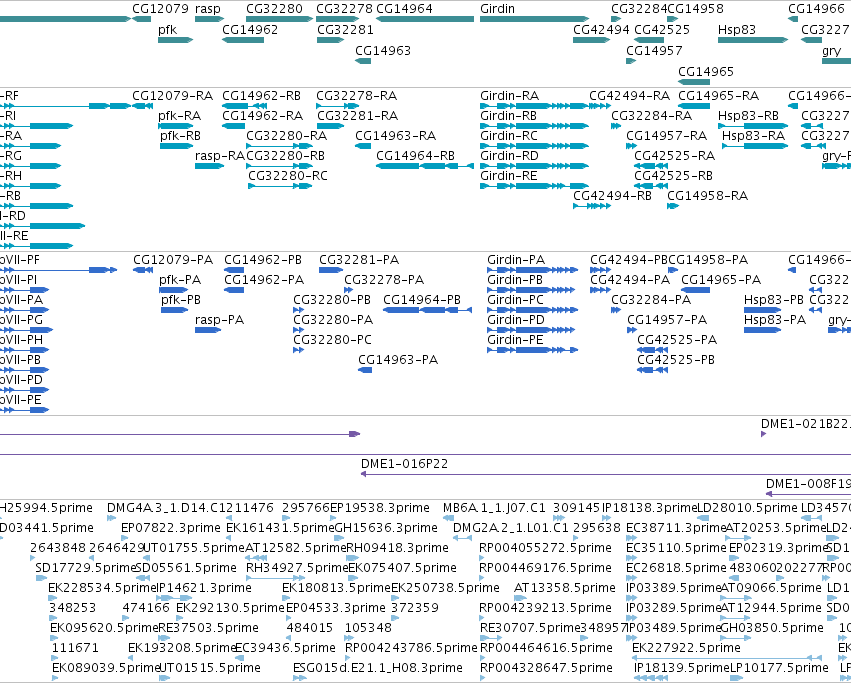Click transcript Girdin-RE
This screenshot has height=683, width=851.
[534, 186]
